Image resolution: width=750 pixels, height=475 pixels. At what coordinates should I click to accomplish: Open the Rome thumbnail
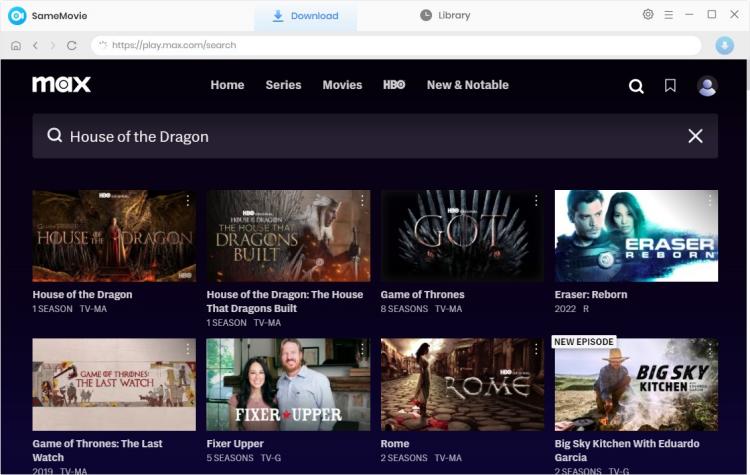(x=462, y=385)
